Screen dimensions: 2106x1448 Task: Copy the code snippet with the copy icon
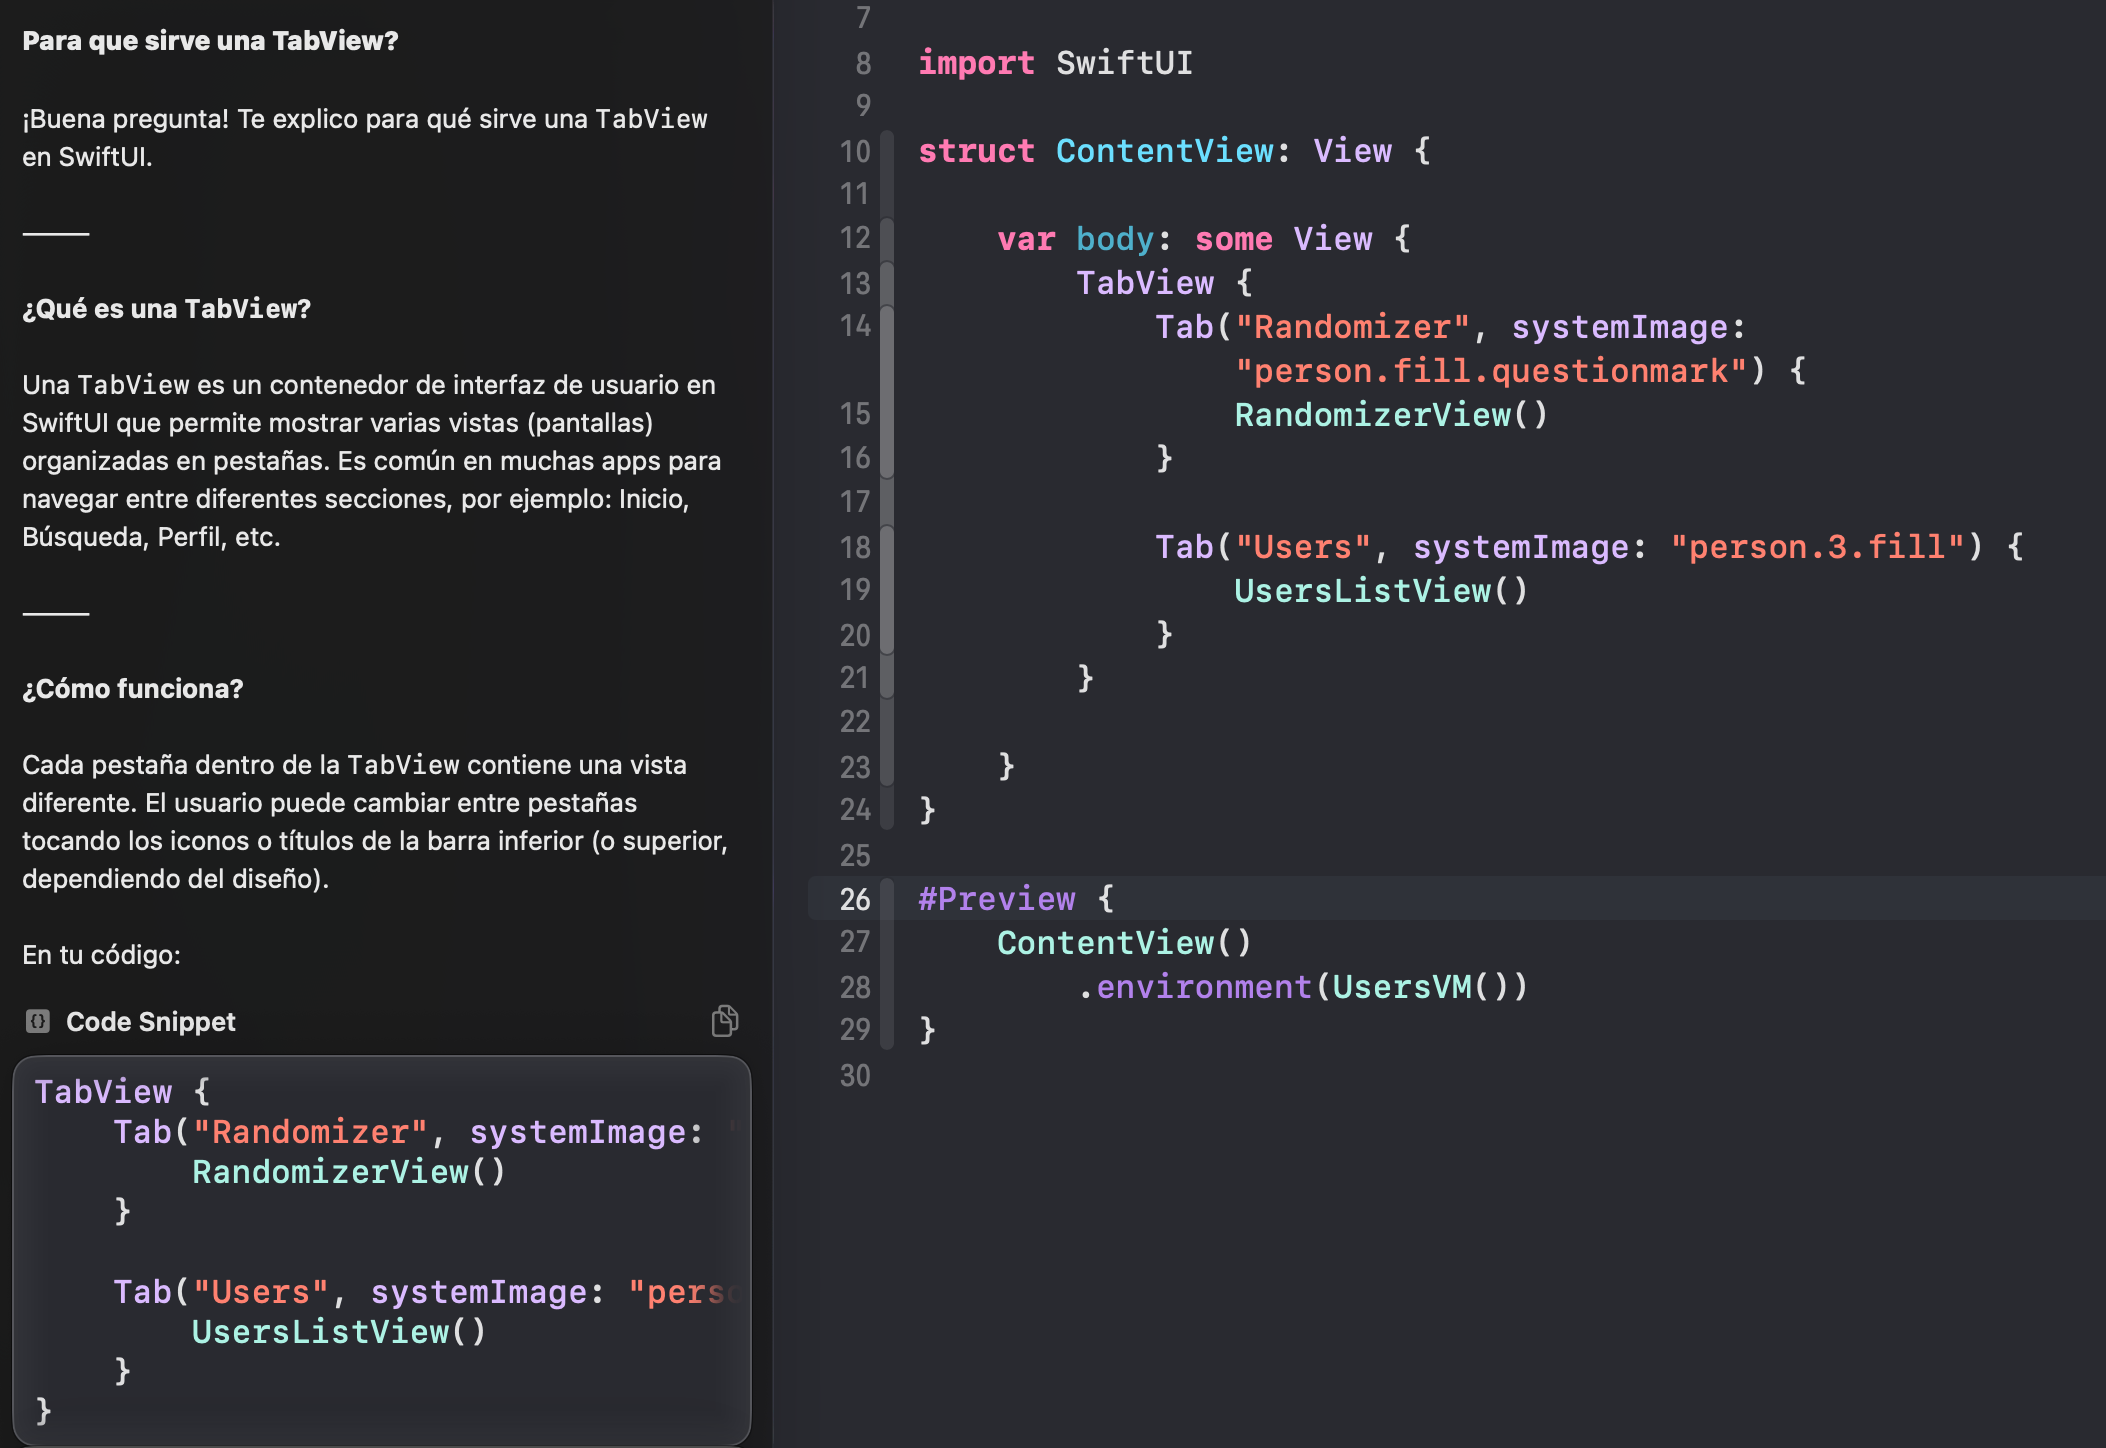tap(725, 1021)
